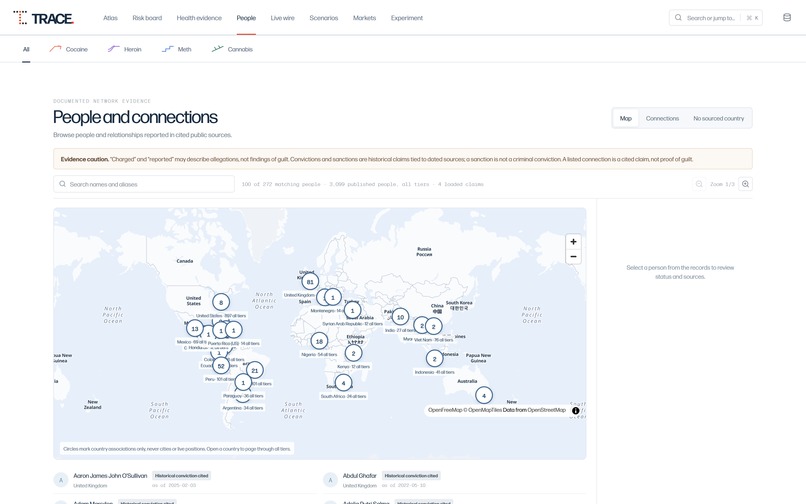Click the Indonesia · 41 all tiers label
806x504 pixels.
point(434,372)
